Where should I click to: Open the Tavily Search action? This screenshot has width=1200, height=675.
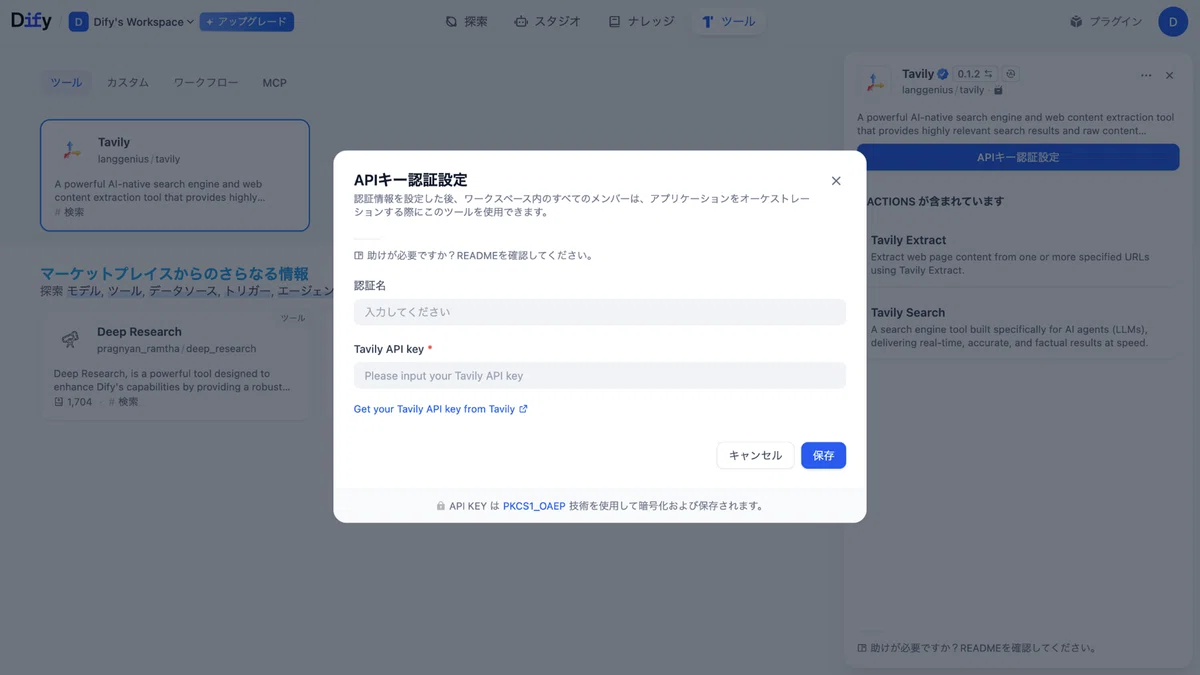tap(1018, 327)
